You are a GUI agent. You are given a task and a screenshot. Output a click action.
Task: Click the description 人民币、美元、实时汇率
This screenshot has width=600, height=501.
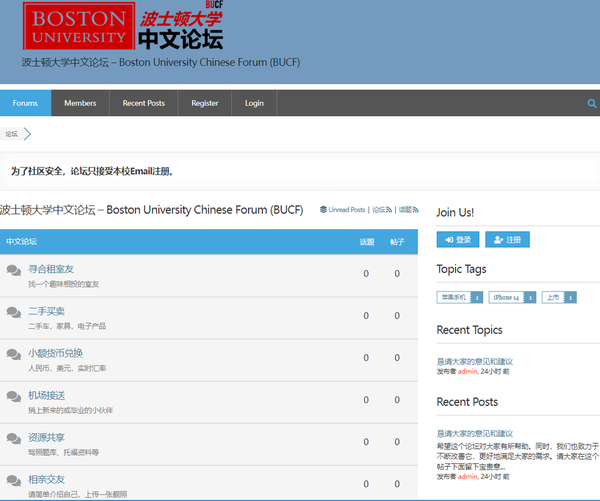[67, 368]
